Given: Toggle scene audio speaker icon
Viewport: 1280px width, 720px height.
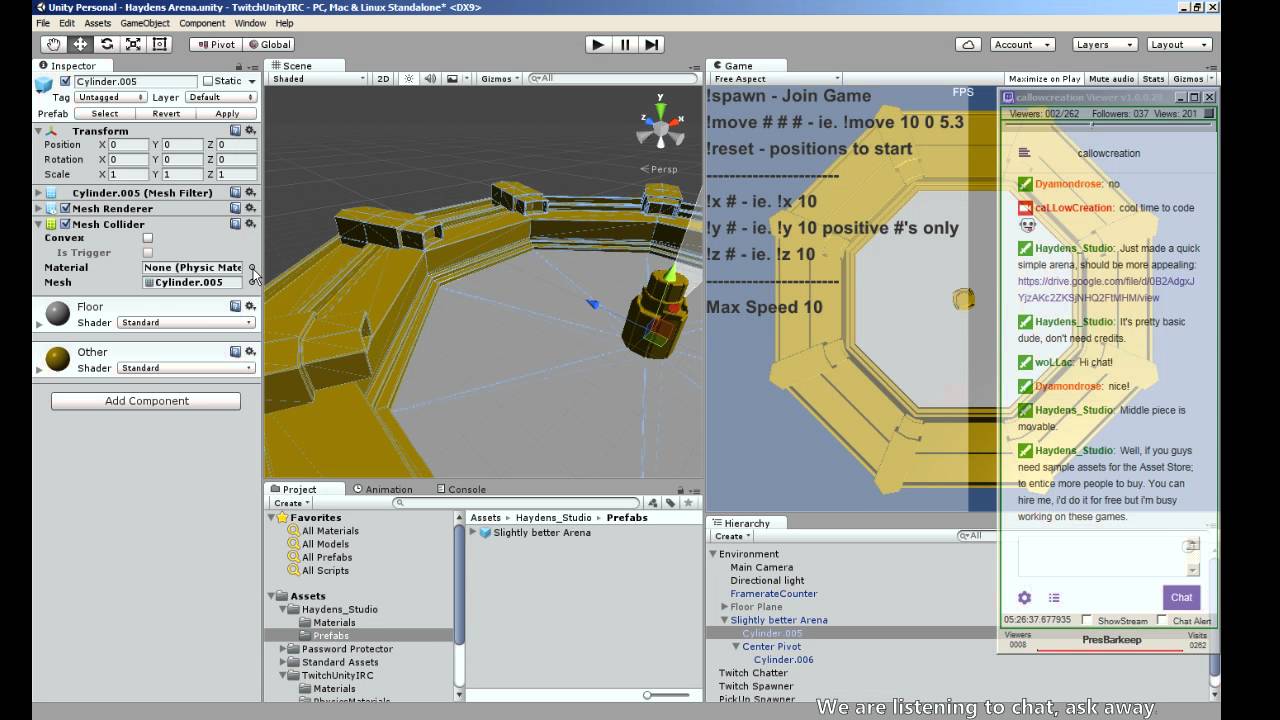Looking at the screenshot, I should tap(430, 78).
